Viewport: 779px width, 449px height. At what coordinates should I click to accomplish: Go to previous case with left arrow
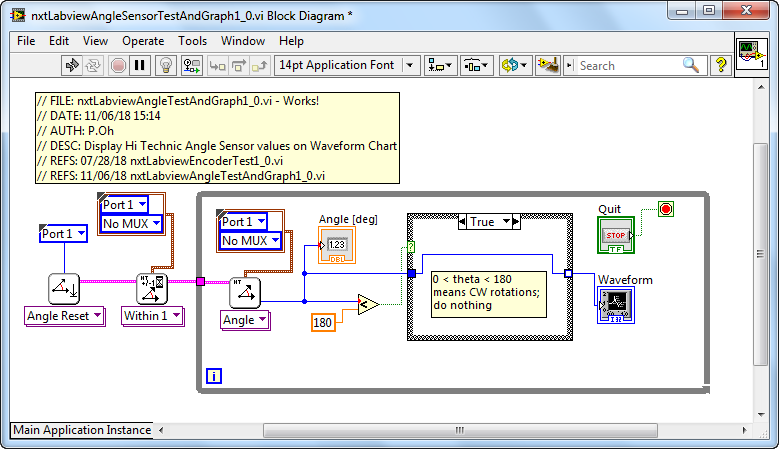pos(462,222)
